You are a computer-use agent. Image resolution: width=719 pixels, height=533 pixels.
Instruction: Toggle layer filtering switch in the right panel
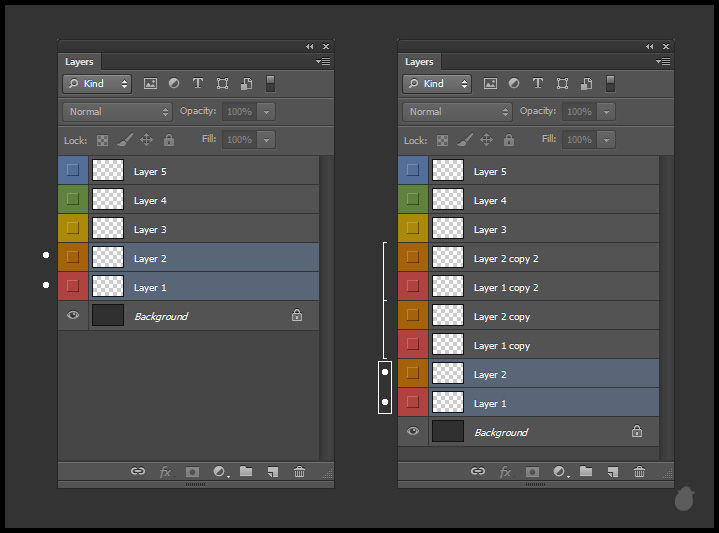(x=610, y=84)
